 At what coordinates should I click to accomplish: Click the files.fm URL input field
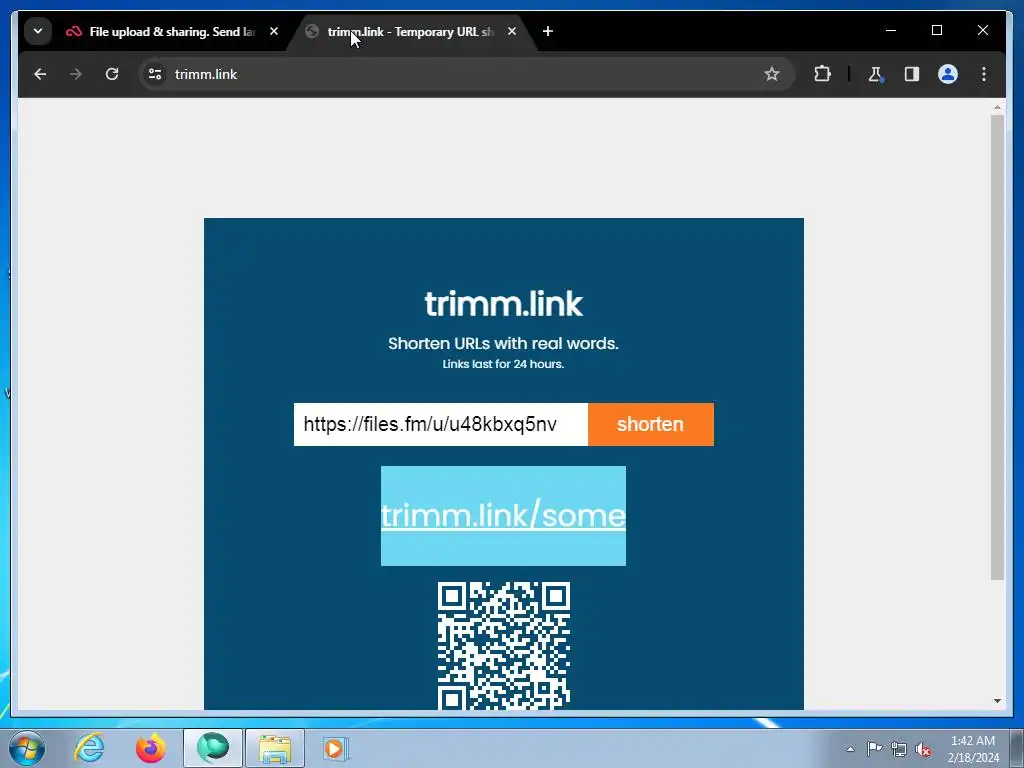441,424
